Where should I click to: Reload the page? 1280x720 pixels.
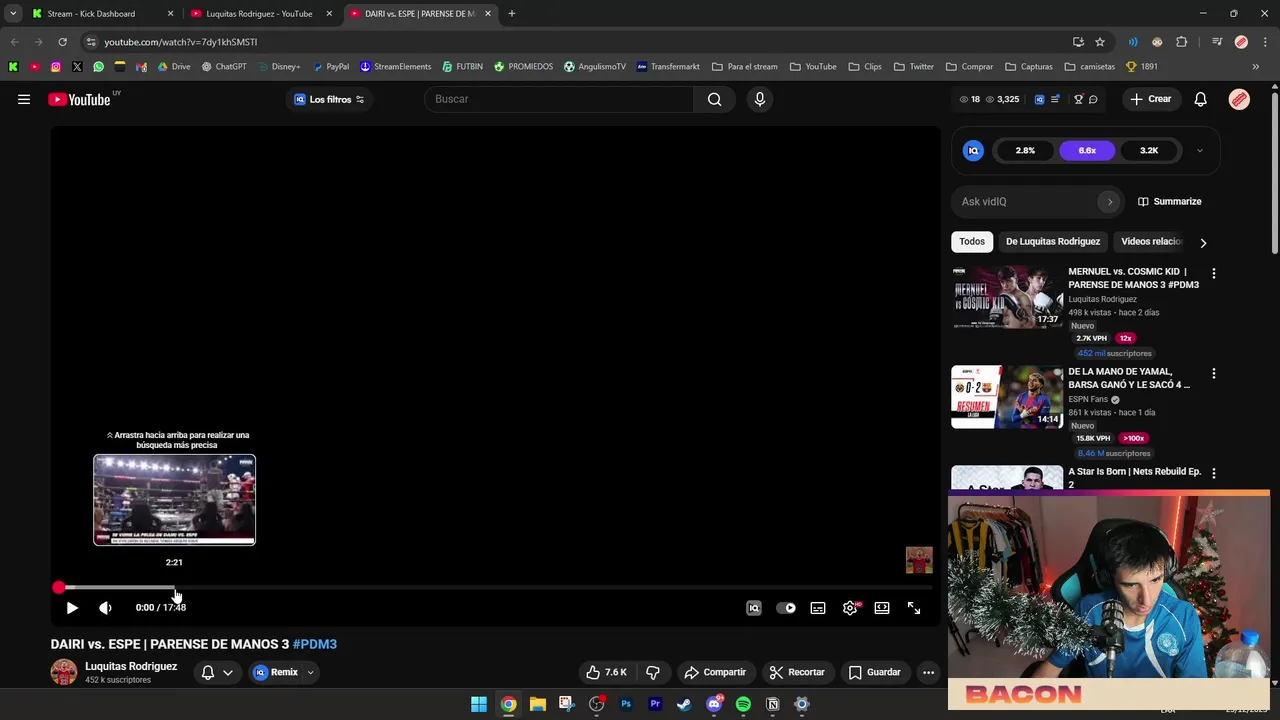62,42
